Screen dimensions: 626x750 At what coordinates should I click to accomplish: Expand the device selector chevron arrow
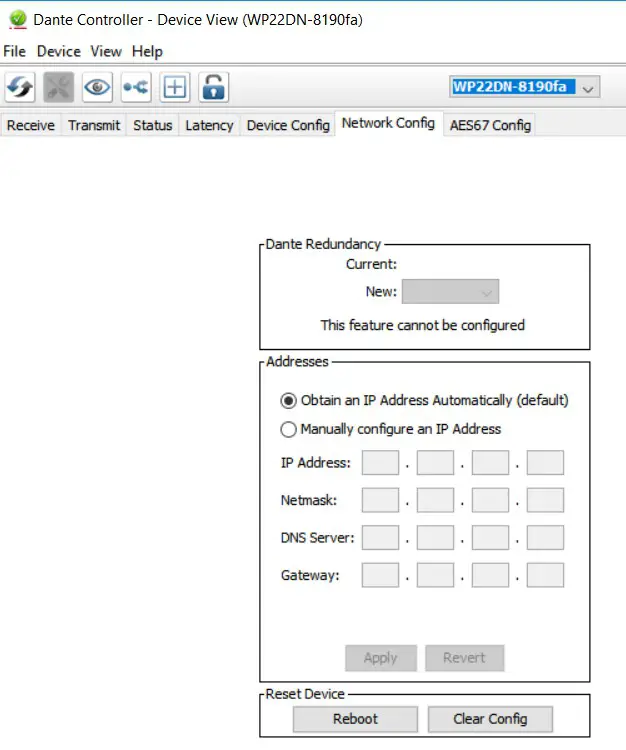point(588,88)
